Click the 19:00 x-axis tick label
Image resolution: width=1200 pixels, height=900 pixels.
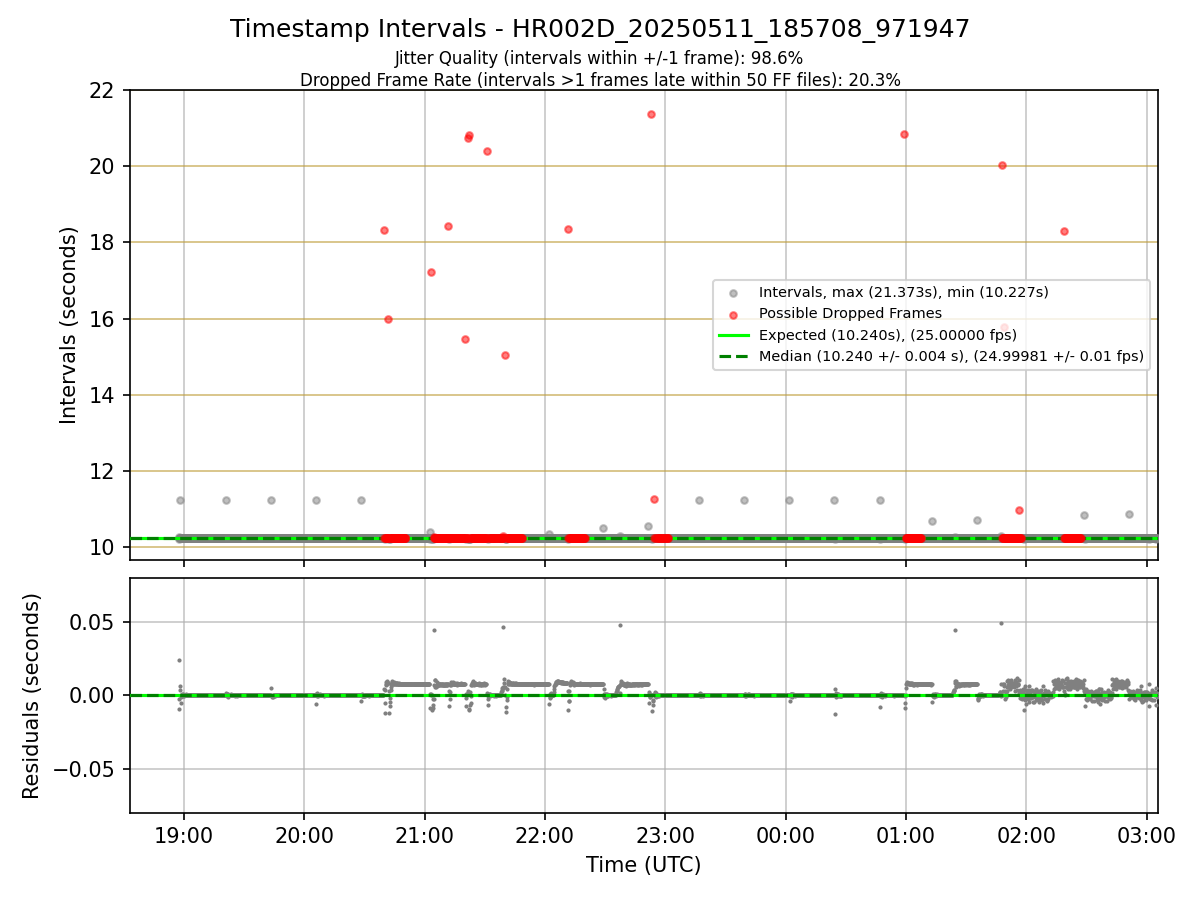point(183,834)
